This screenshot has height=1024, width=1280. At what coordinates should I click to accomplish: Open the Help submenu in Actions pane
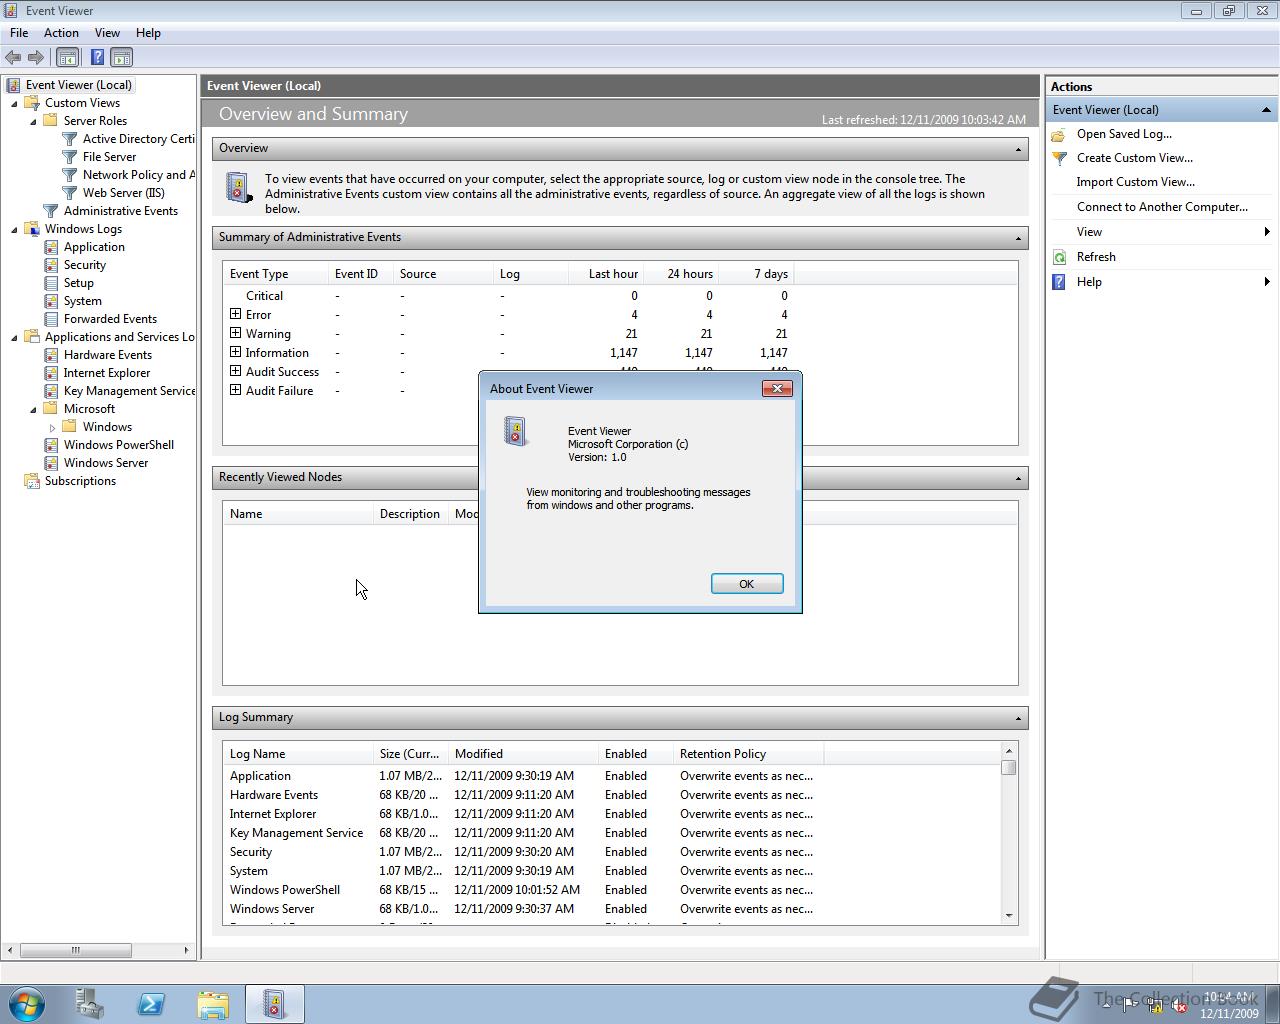pyautogui.click(x=1161, y=282)
